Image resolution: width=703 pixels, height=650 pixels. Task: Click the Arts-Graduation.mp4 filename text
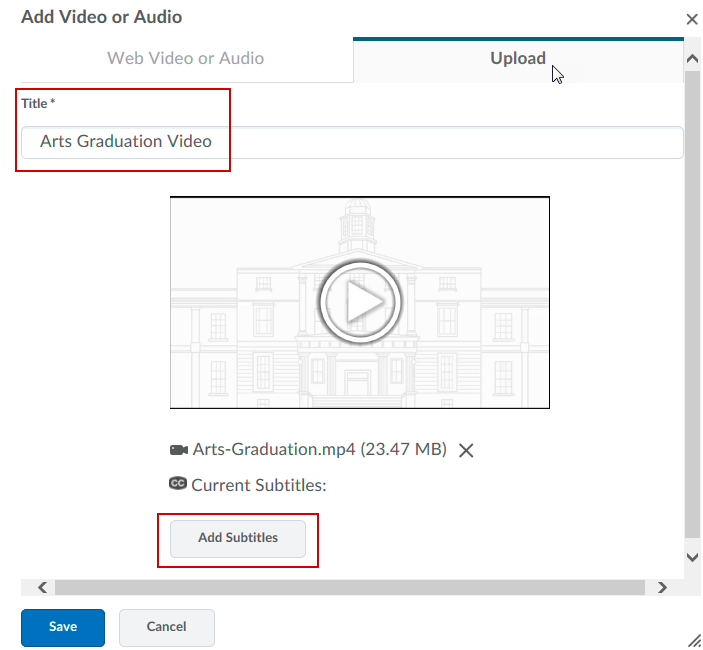click(274, 450)
